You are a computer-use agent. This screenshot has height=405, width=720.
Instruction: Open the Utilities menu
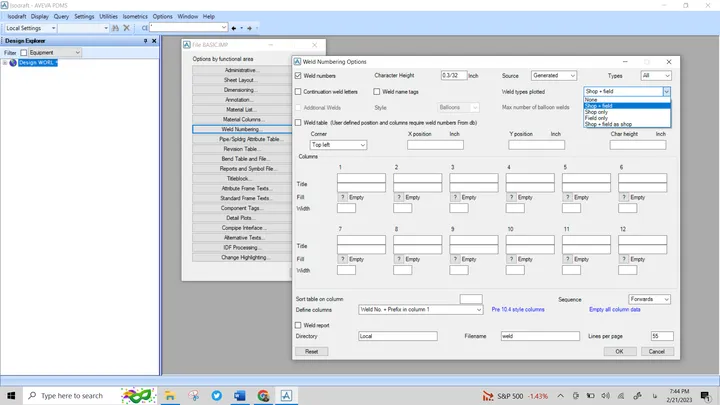[108, 17]
